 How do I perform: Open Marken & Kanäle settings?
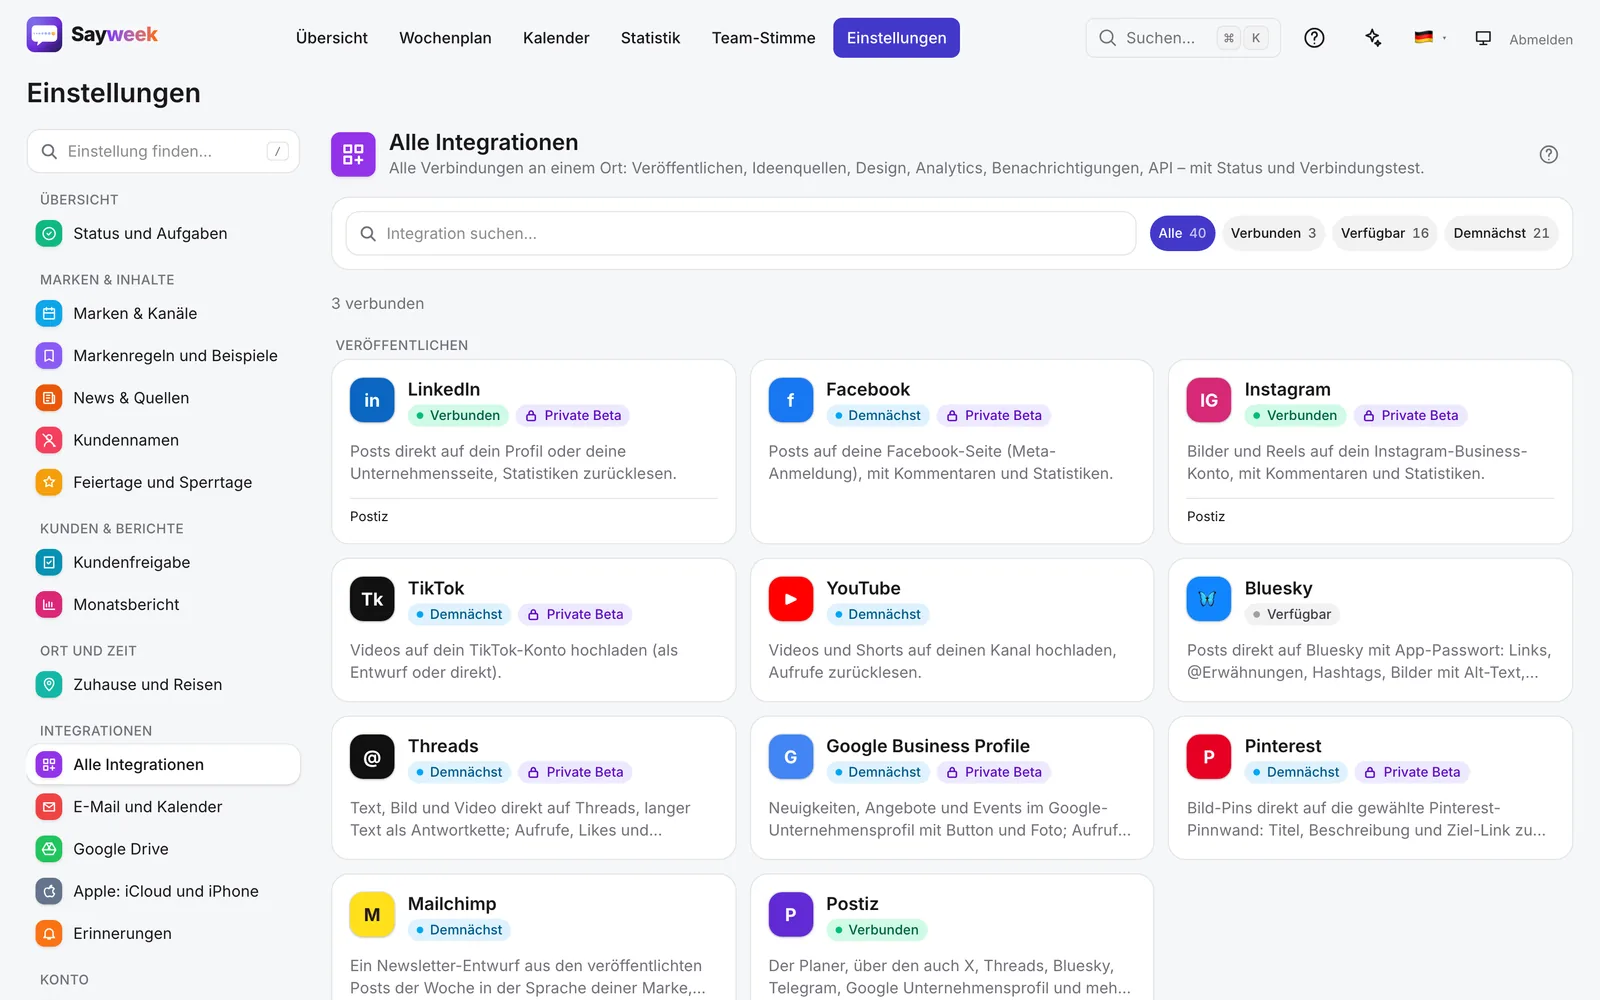163,313
